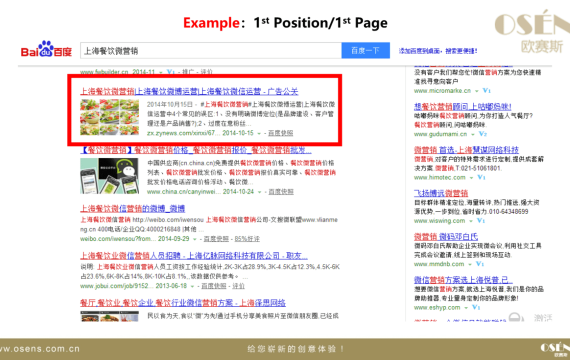Open the 添加百度到桌面 link
Image resolution: width=570 pixels, height=360 pixels.
click(x=438, y=51)
